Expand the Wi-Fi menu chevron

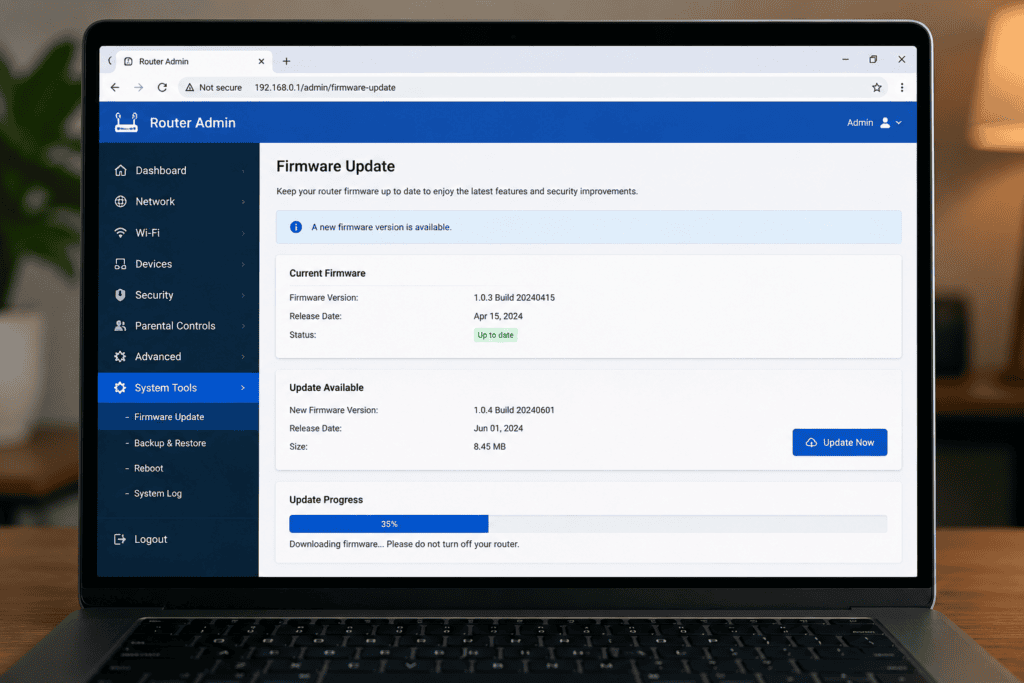coord(243,233)
